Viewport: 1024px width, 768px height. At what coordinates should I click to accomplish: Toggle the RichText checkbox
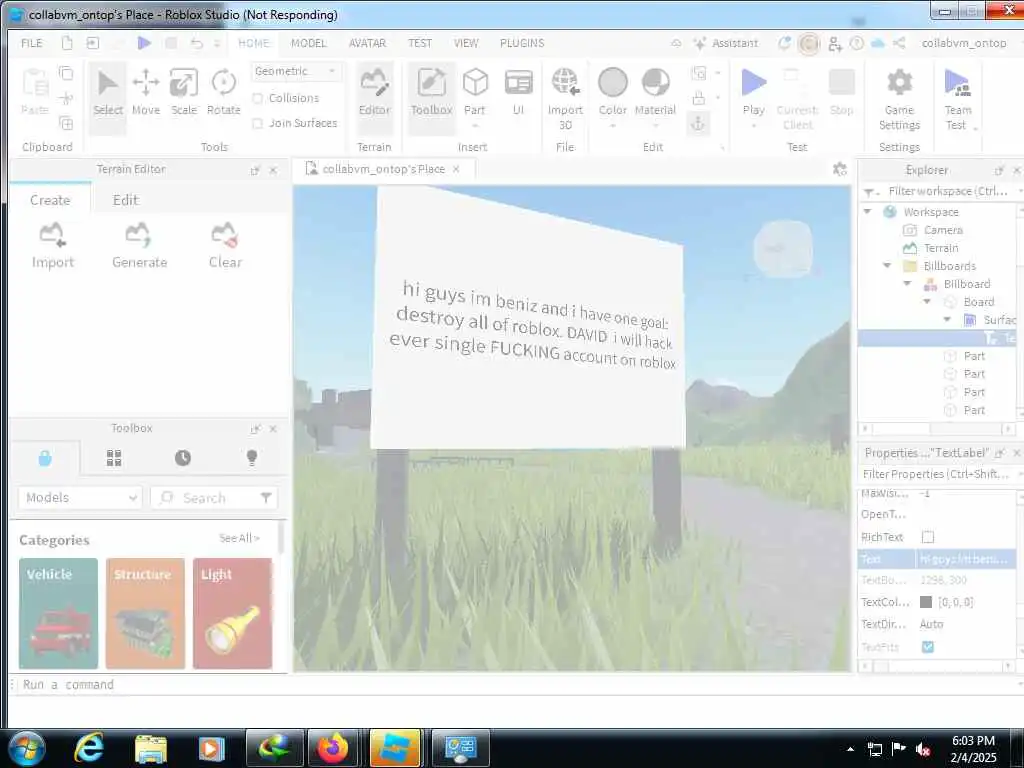tap(927, 537)
